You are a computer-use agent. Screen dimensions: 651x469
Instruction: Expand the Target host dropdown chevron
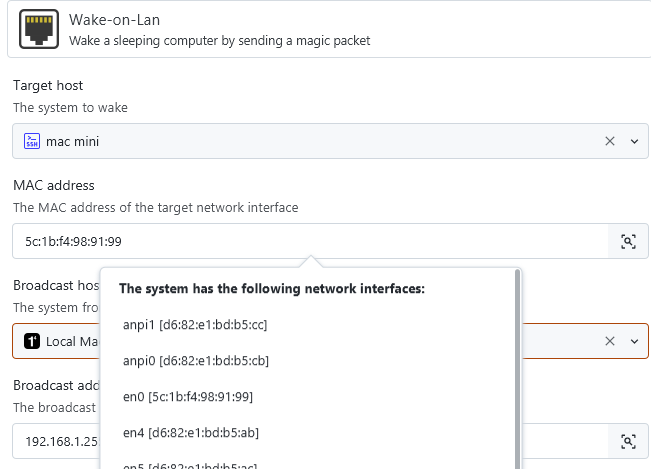tap(634, 142)
